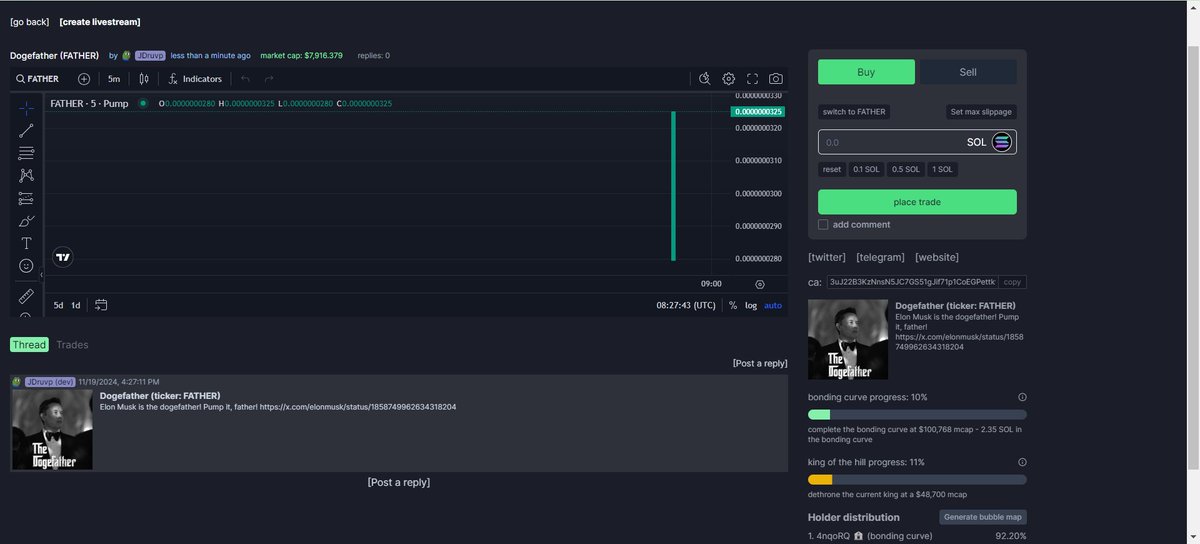
Task: Switch to the Thread tab
Action: tap(29, 345)
